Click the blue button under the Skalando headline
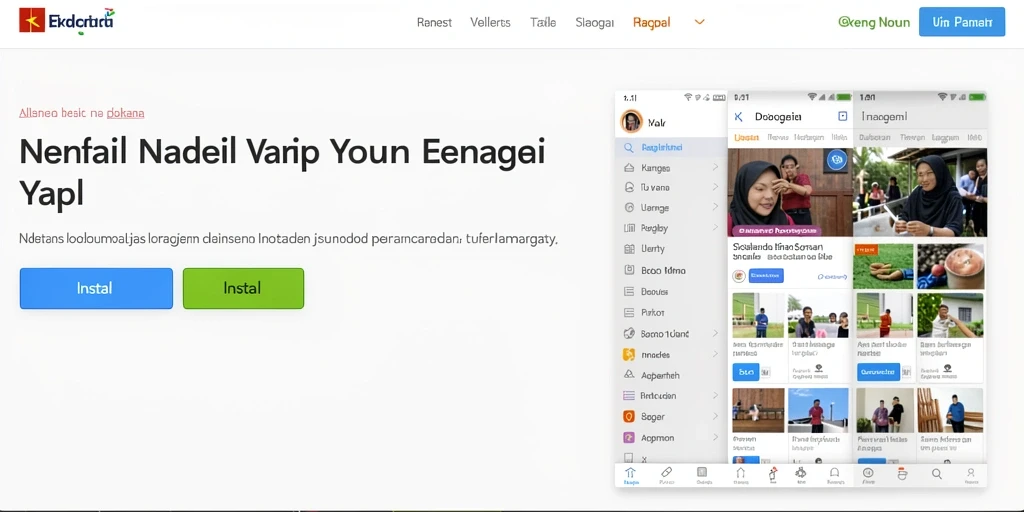This screenshot has width=1024, height=512. [766, 276]
